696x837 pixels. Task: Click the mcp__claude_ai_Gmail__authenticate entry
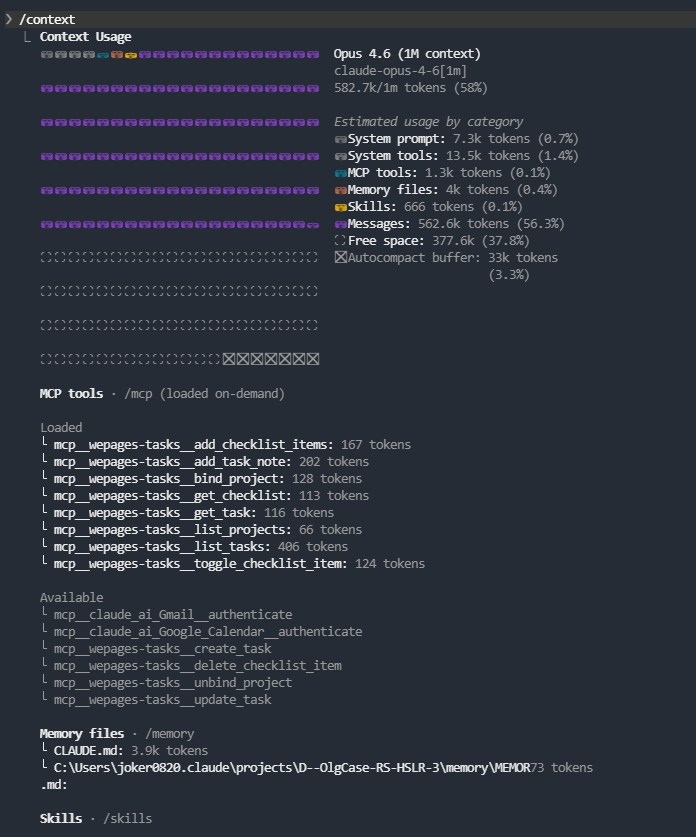[x=173, y=615]
